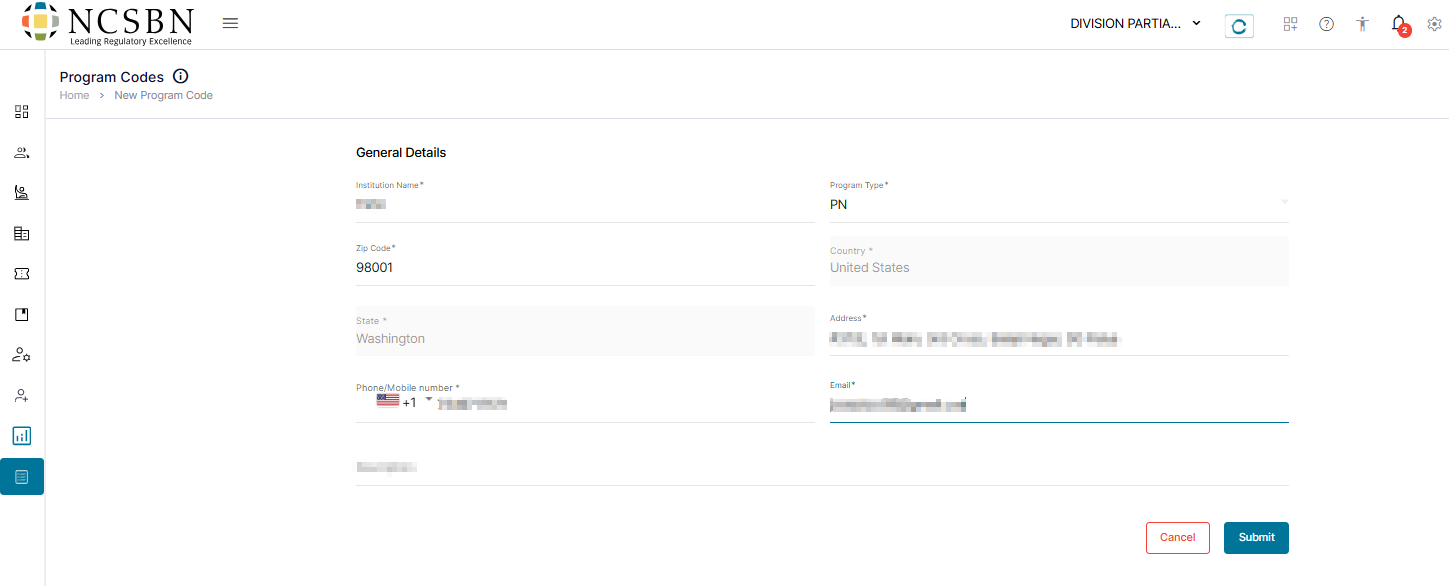Open the dashboard grid icon in sidebar
Viewport: 1449px width, 586px height.
click(22, 112)
